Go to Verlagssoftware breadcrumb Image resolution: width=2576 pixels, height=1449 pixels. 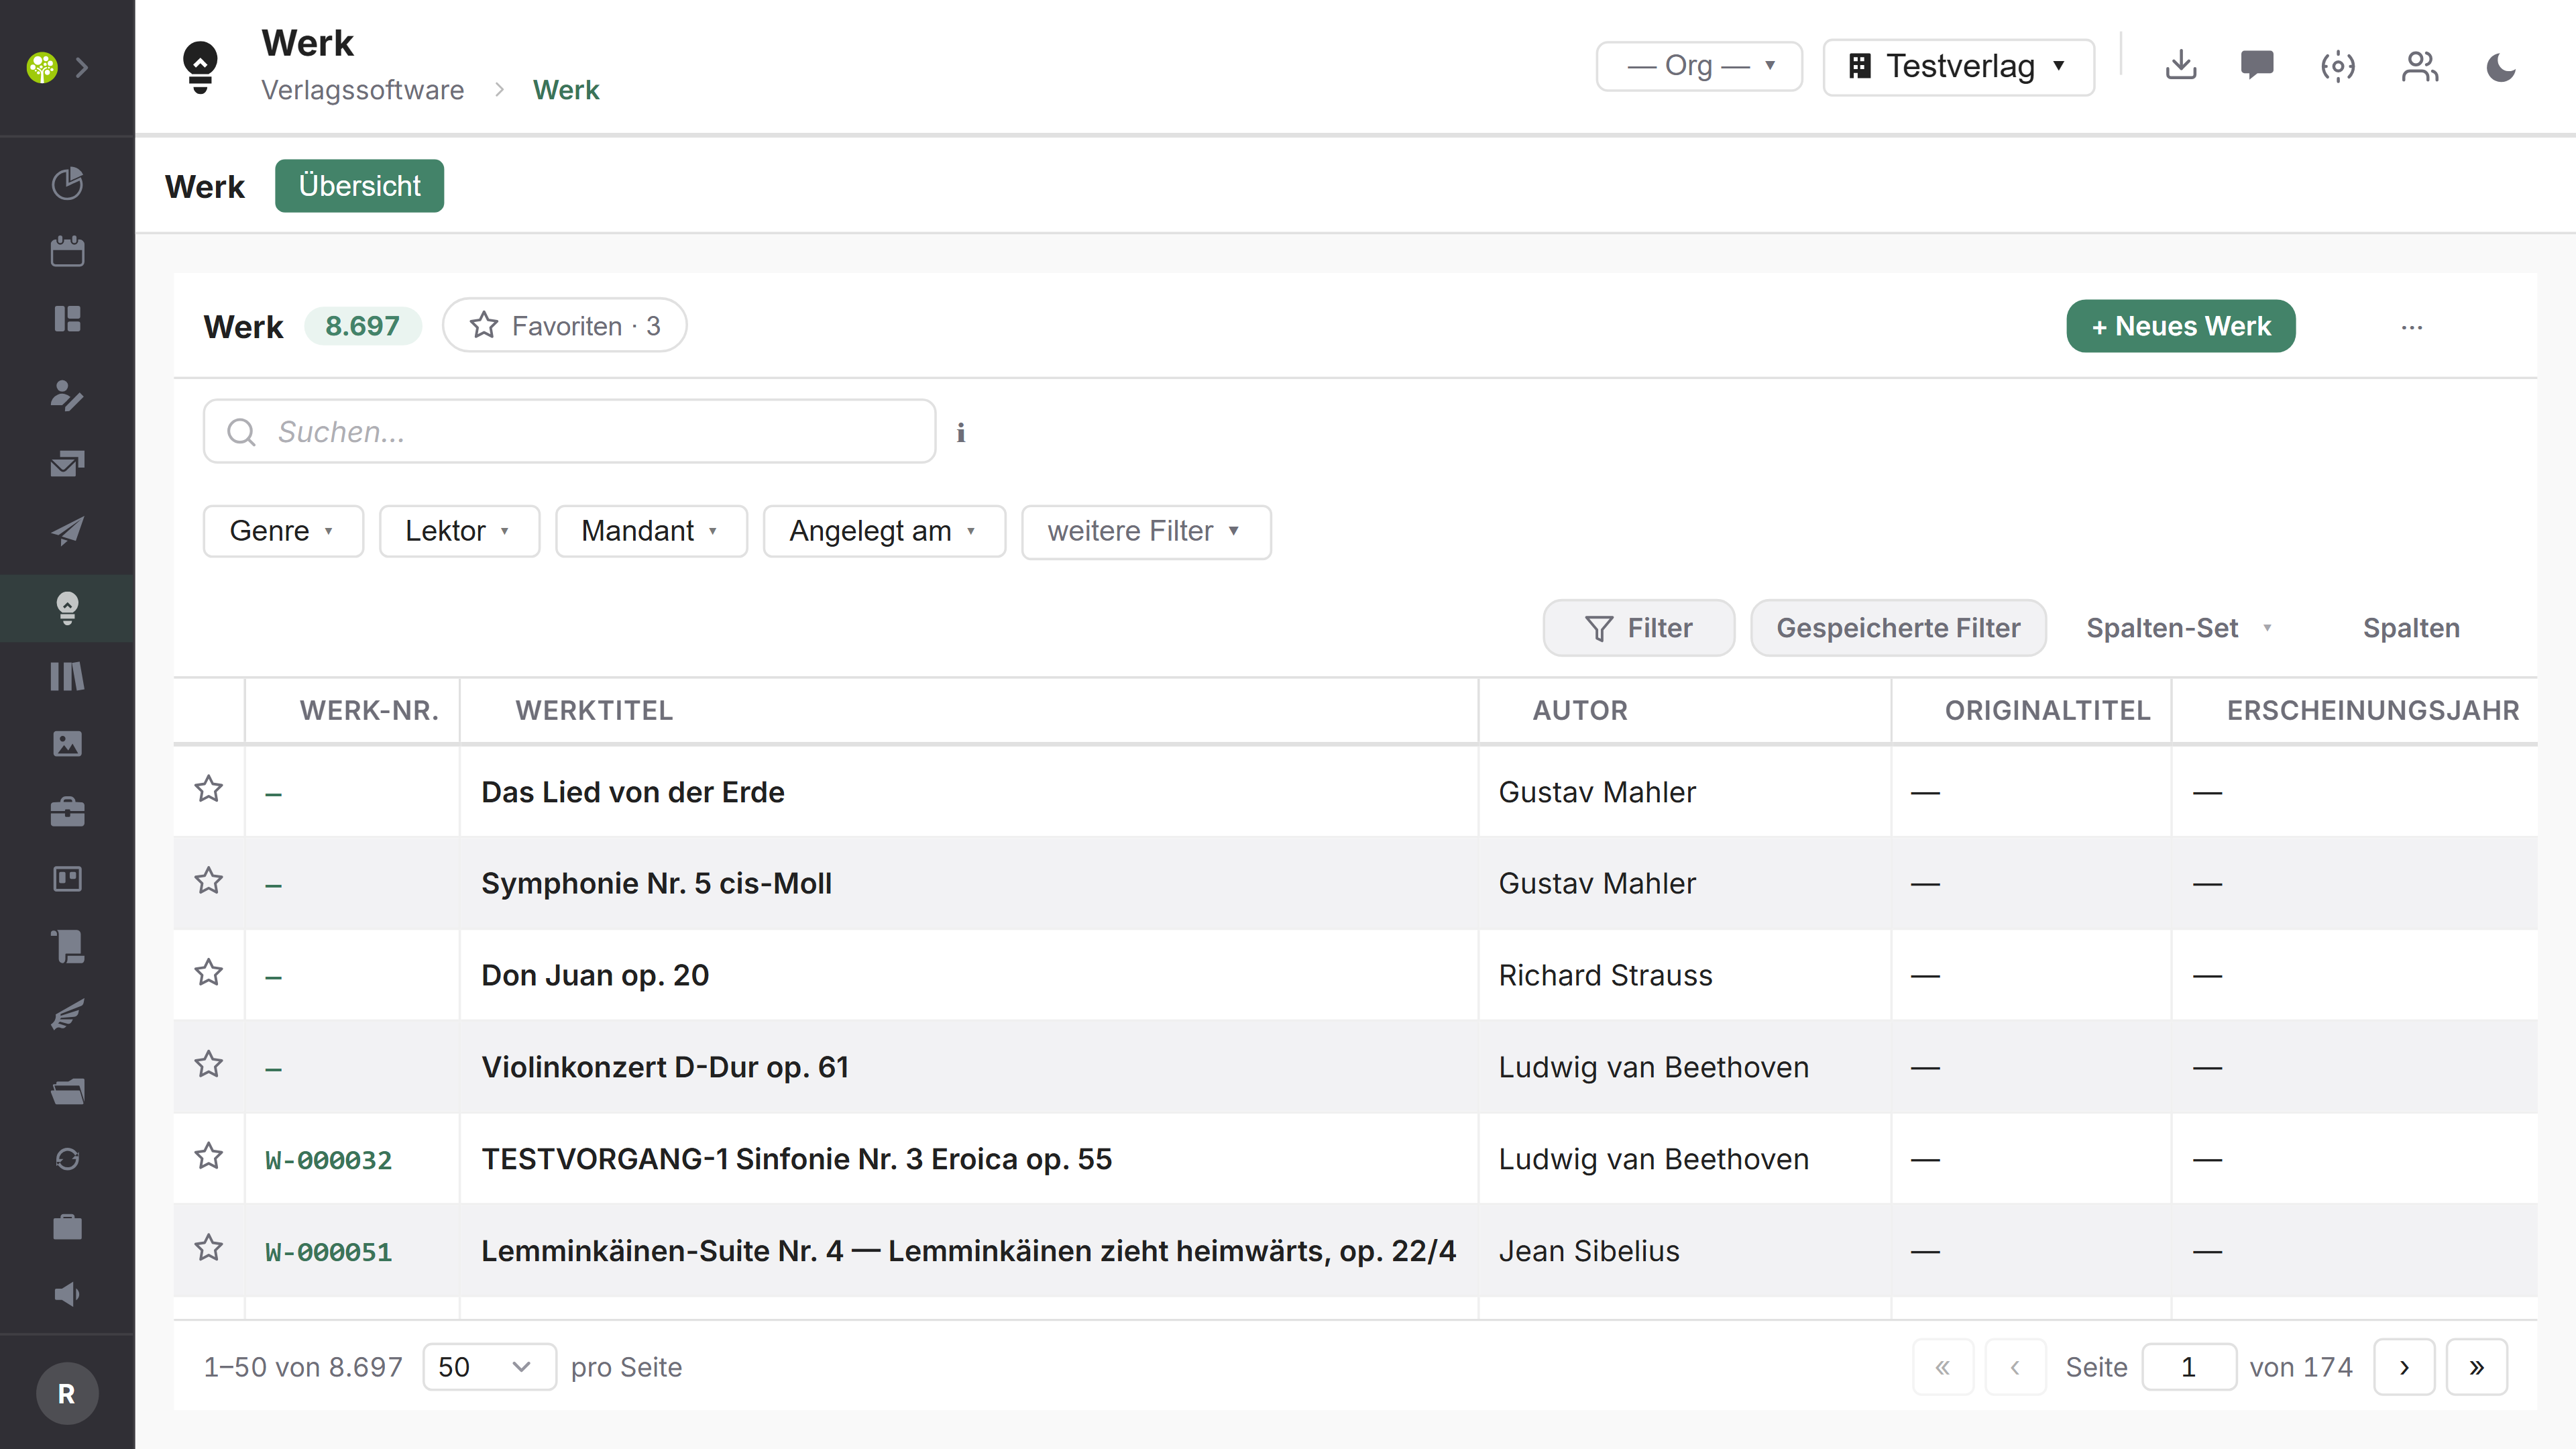(362, 90)
